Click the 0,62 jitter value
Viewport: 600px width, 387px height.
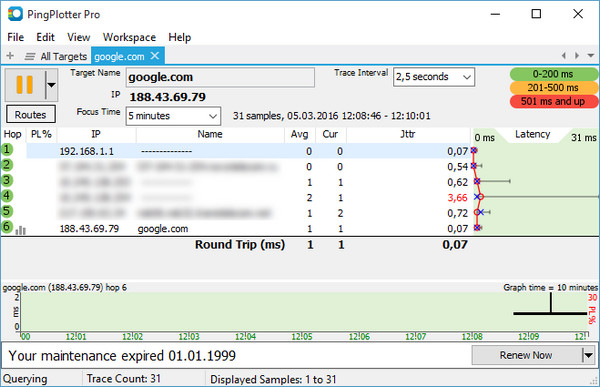(458, 182)
